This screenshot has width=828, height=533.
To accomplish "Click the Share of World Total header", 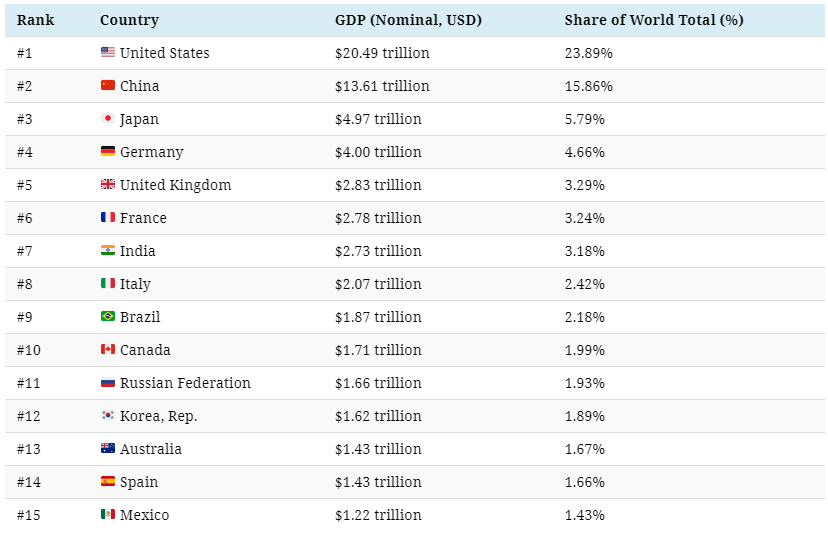I will [x=654, y=20].
